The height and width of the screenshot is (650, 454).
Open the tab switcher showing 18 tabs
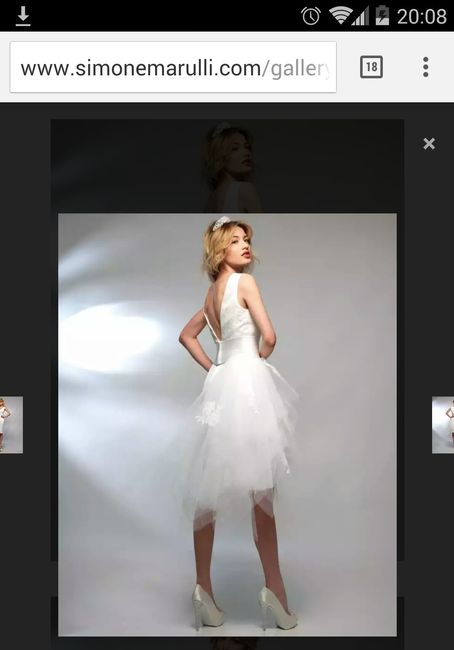tap(371, 67)
